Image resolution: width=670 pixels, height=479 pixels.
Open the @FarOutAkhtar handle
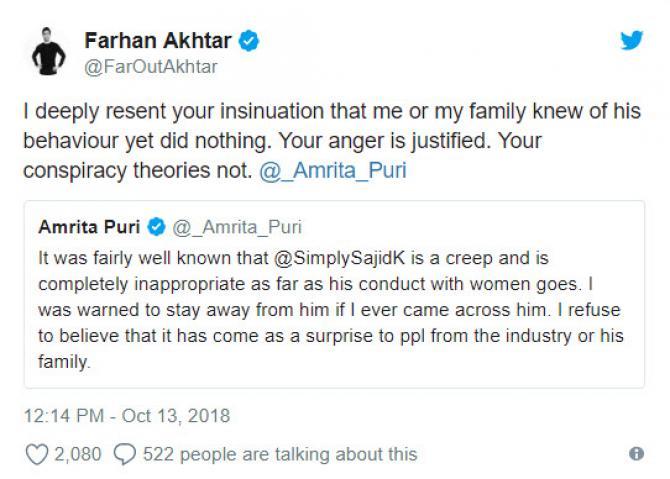151,67
